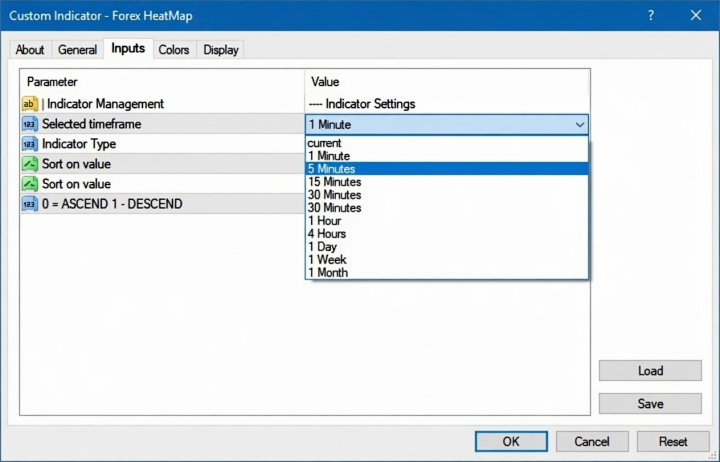Viewport: 720px width, 462px height.
Task: Click the 123 icon beside 0 = ASCEND 1 - DESCEND
Action: coord(30,204)
